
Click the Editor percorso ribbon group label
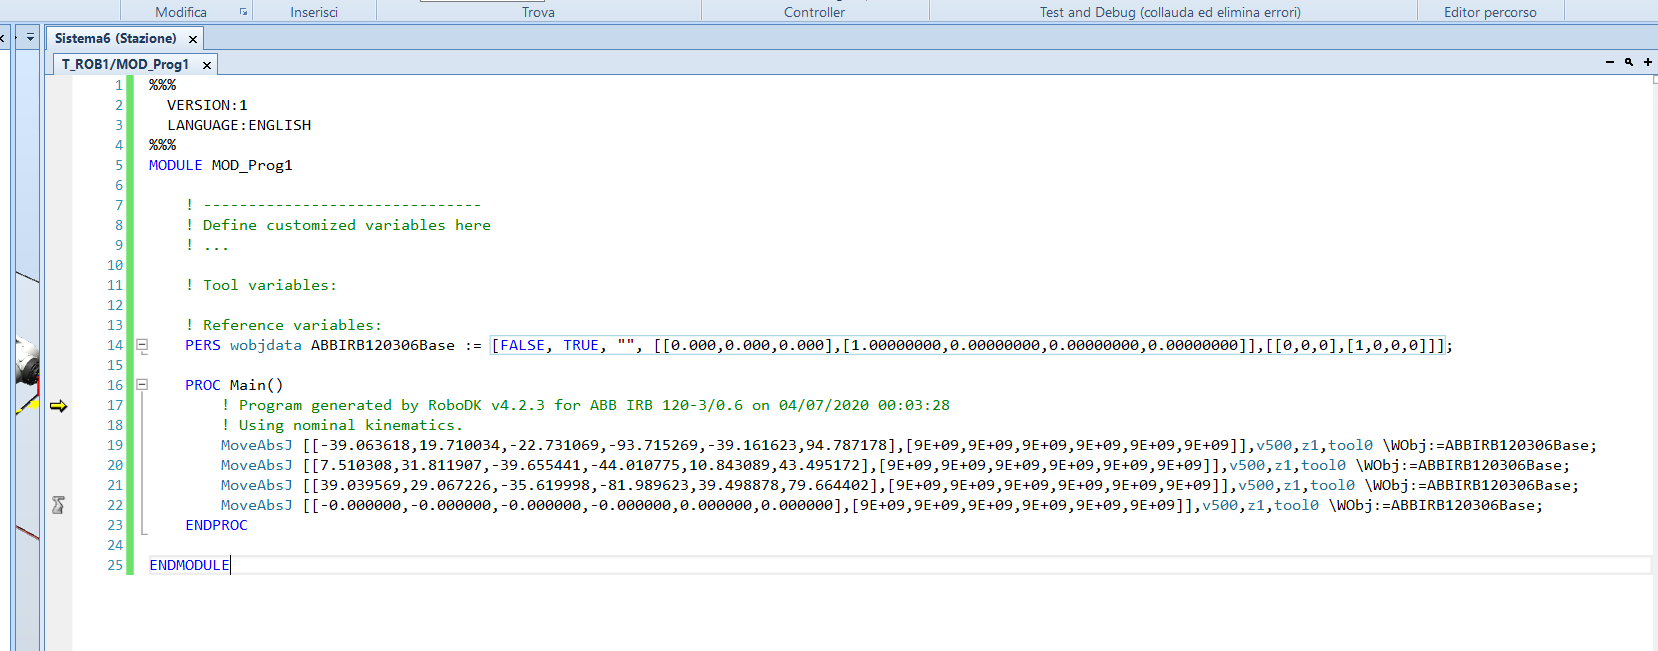point(1489,12)
